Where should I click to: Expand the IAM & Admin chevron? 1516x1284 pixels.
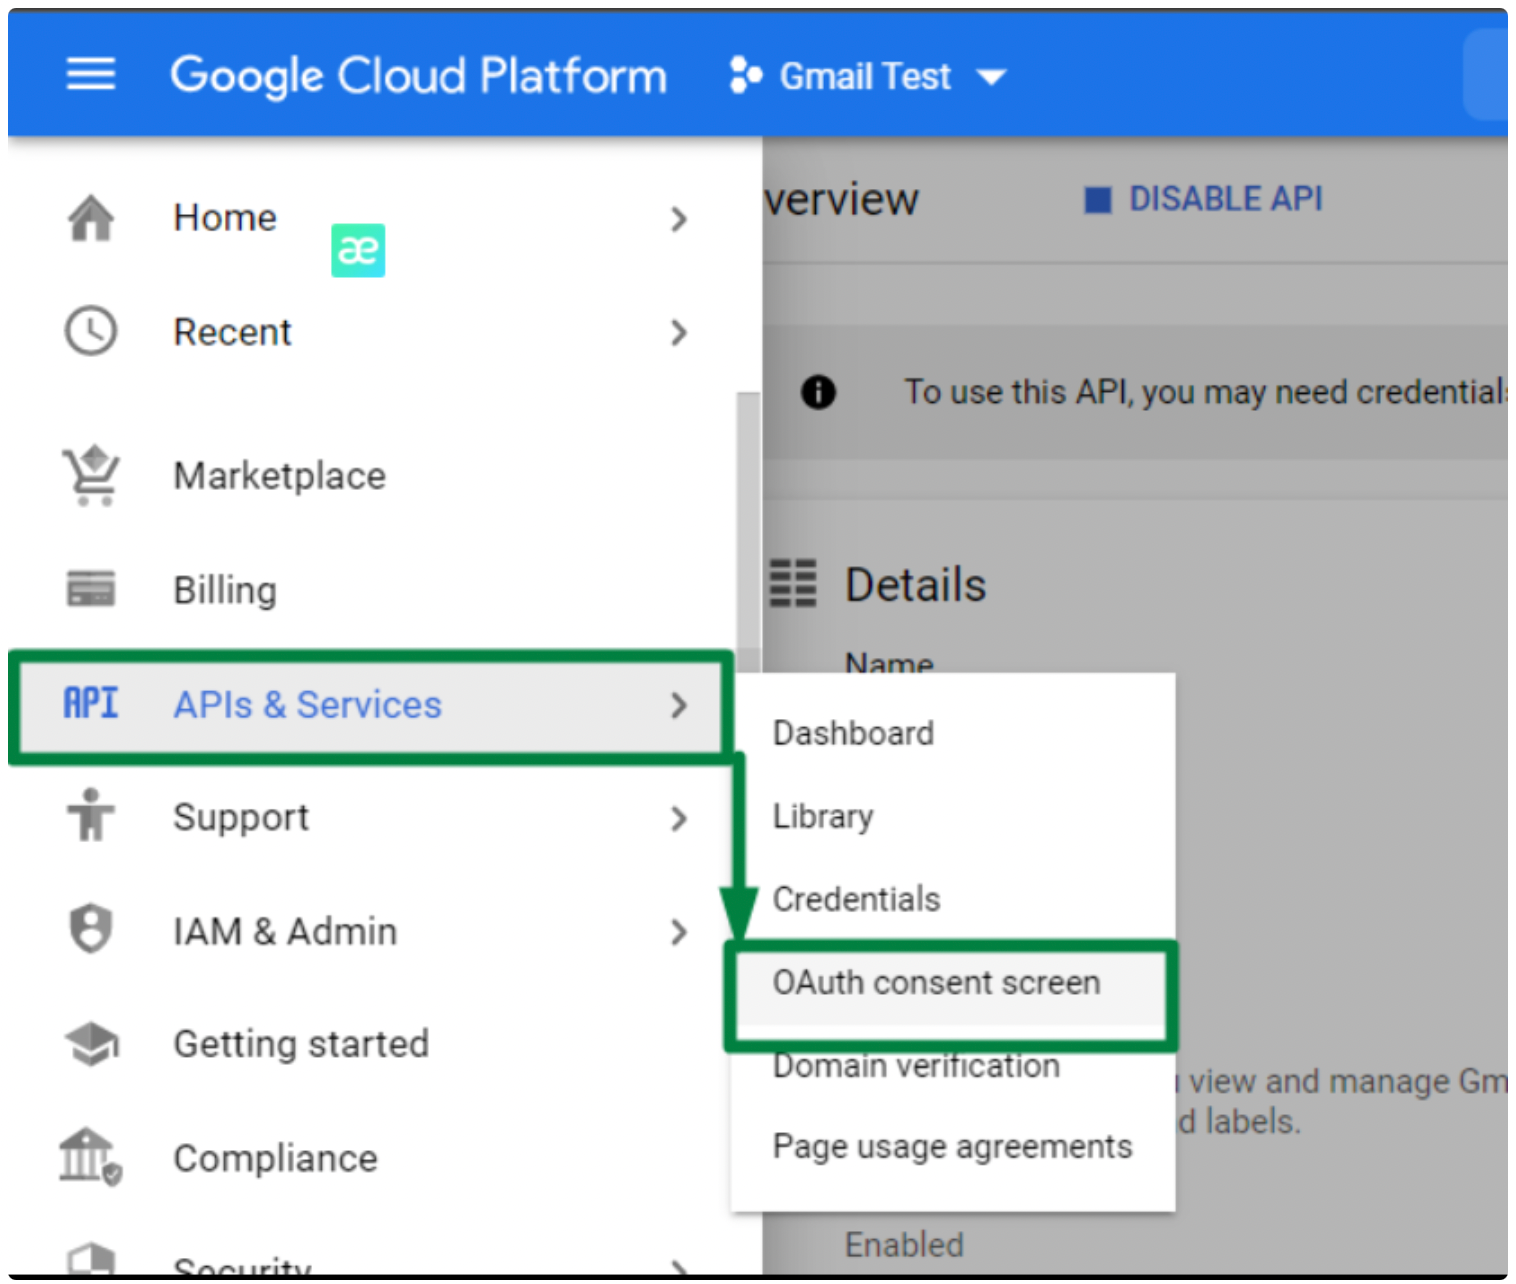coord(679,932)
